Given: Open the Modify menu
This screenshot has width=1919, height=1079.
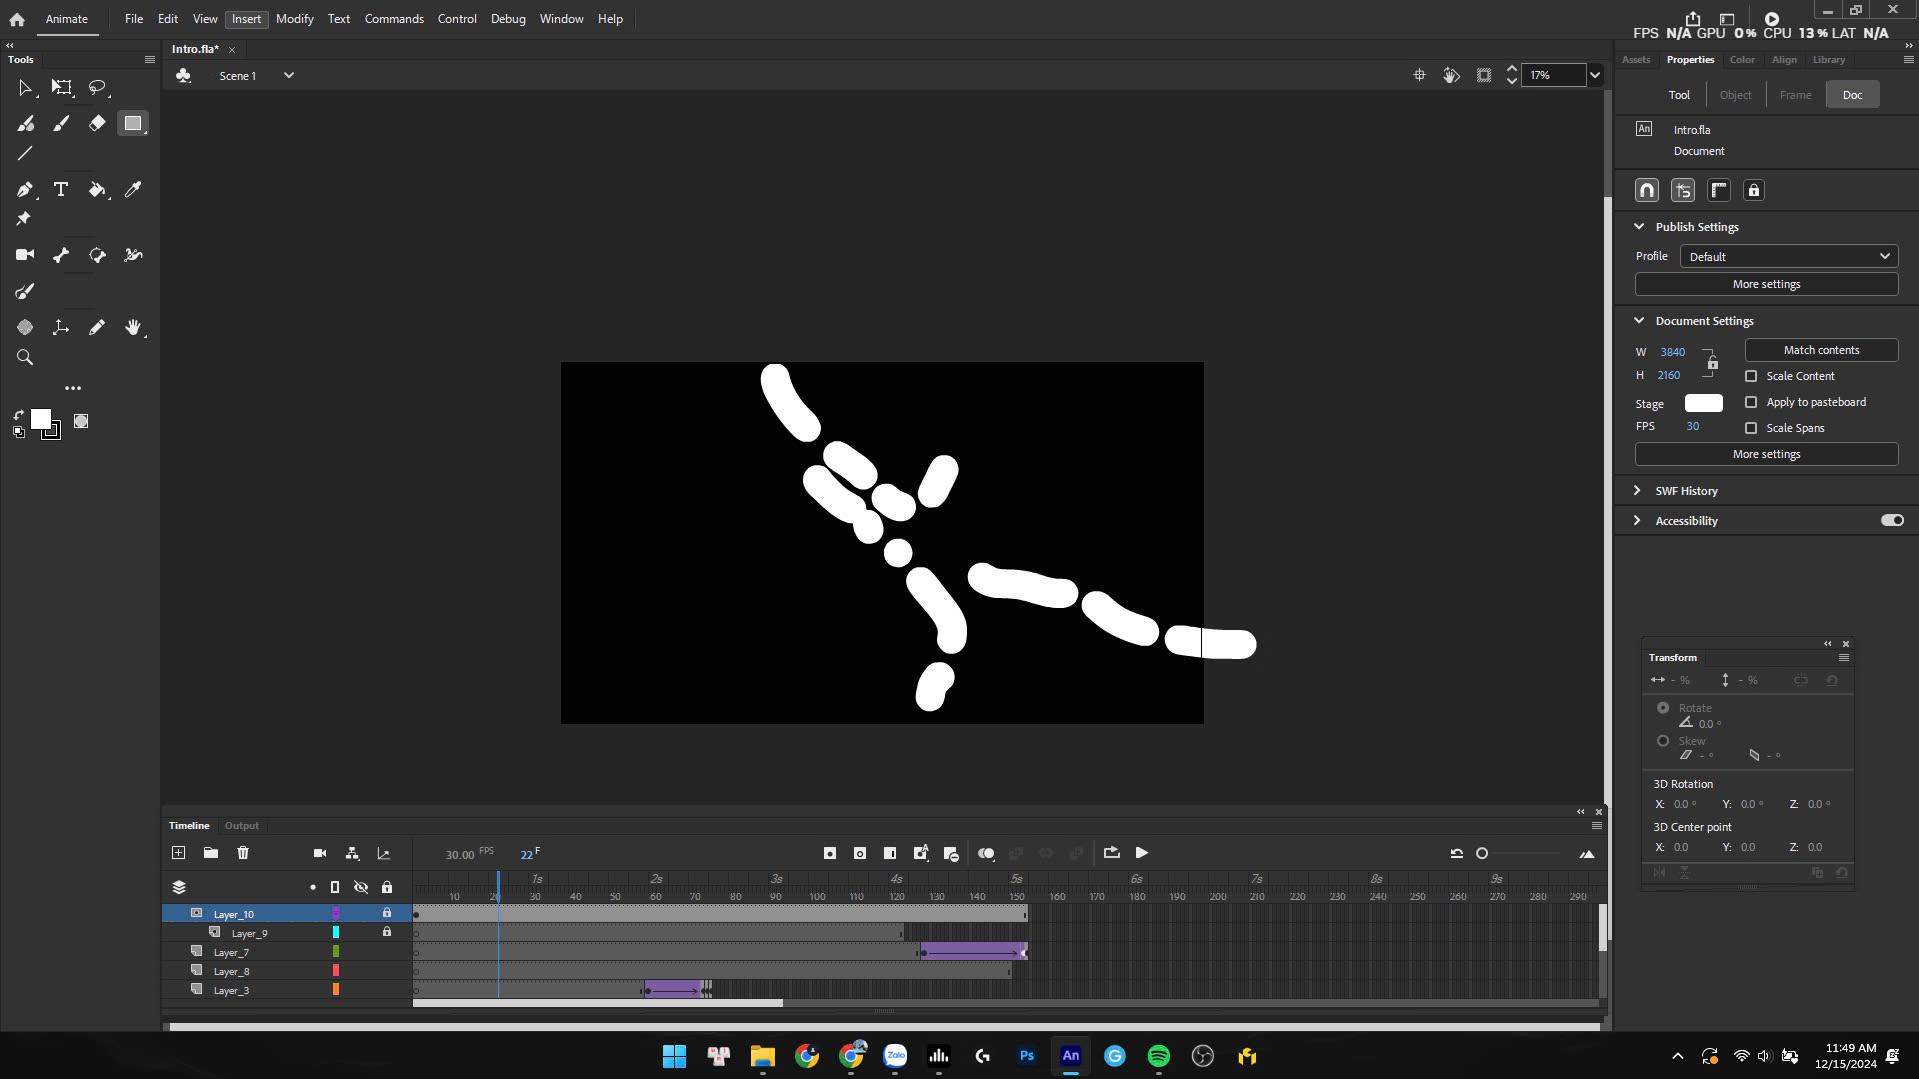Looking at the screenshot, I should tap(295, 19).
